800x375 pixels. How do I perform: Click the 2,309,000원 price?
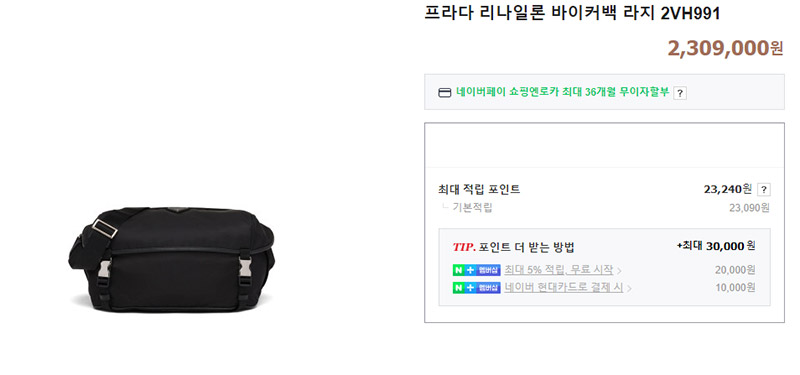725,48
